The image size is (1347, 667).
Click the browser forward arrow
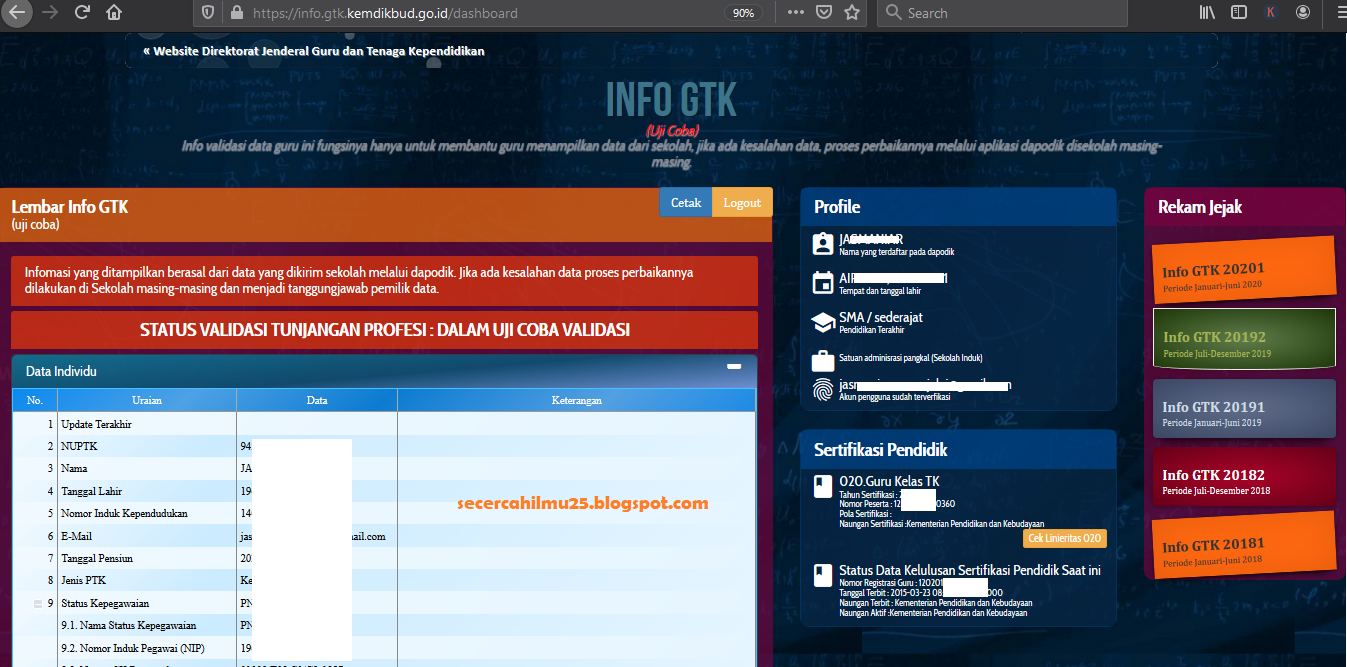pyautogui.click(x=50, y=13)
